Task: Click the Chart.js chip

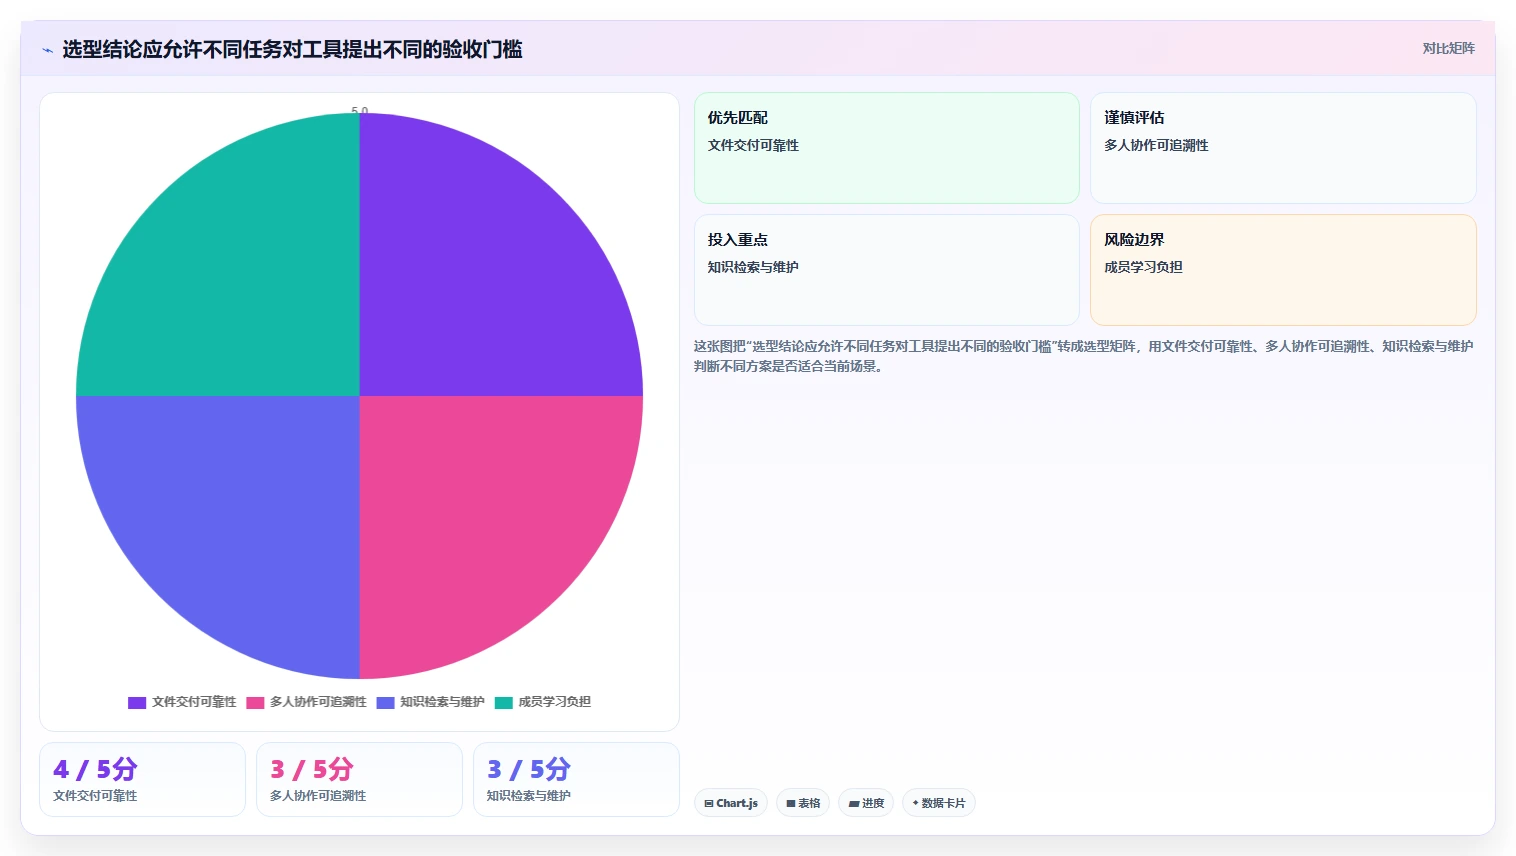Action: tap(731, 803)
